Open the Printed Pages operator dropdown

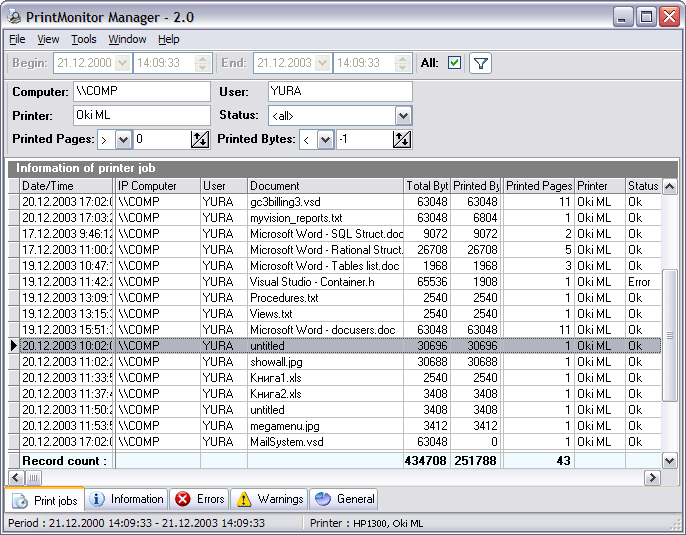point(123,140)
